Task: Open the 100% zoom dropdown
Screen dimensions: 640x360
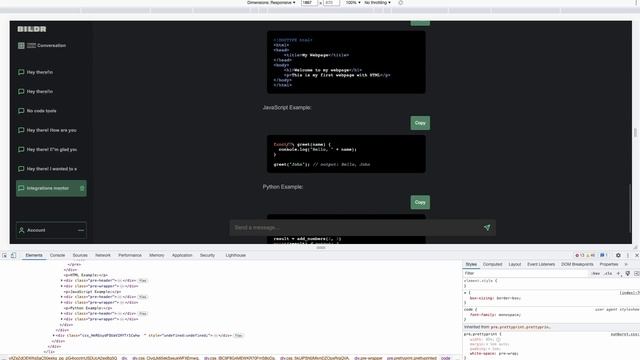Action: click(x=353, y=2)
